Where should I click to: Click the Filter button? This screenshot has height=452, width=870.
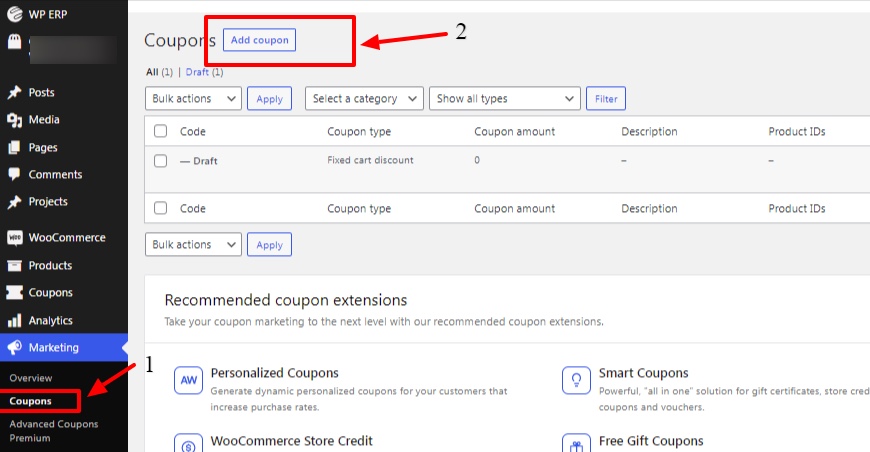(x=606, y=99)
